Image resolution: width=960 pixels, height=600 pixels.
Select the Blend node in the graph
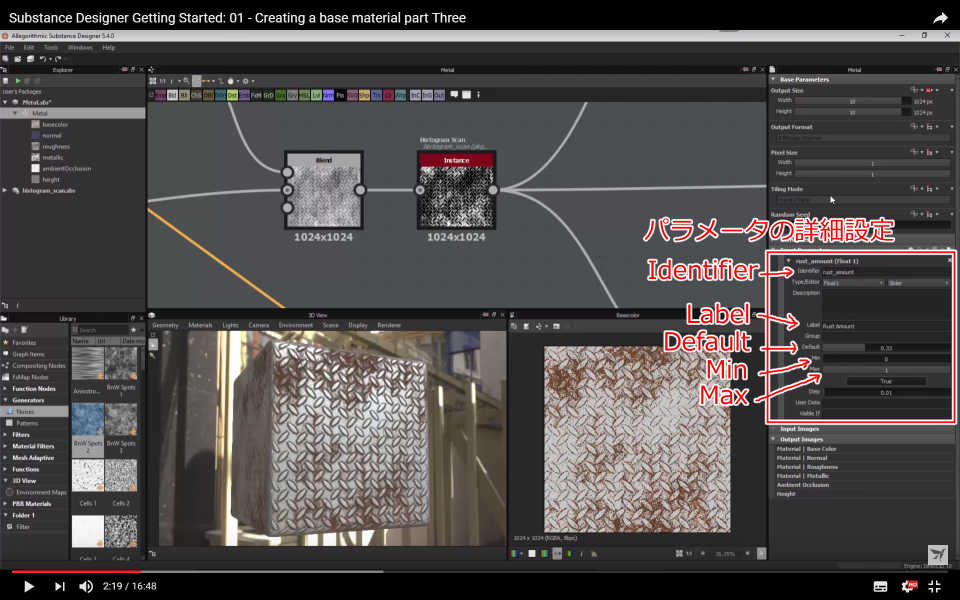point(324,190)
